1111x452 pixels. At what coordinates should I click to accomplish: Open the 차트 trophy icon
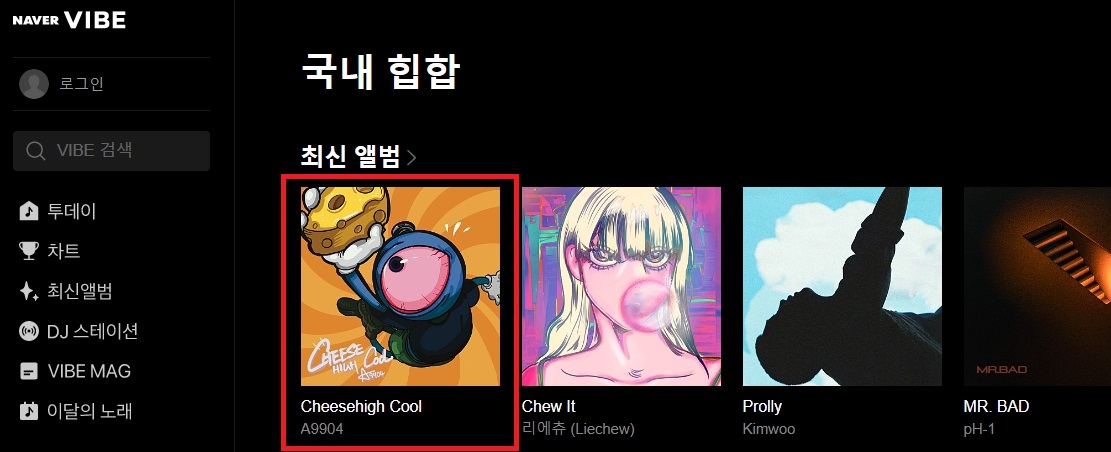(28, 251)
